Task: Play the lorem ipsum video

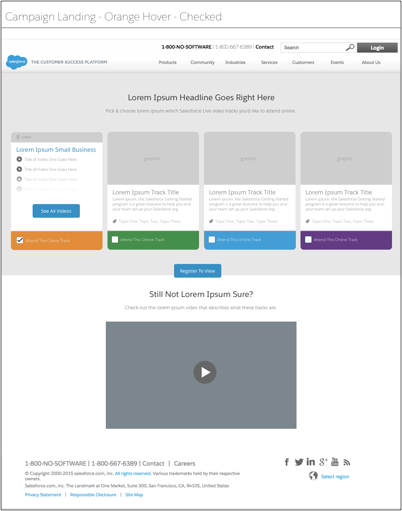Action: pos(205,372)
